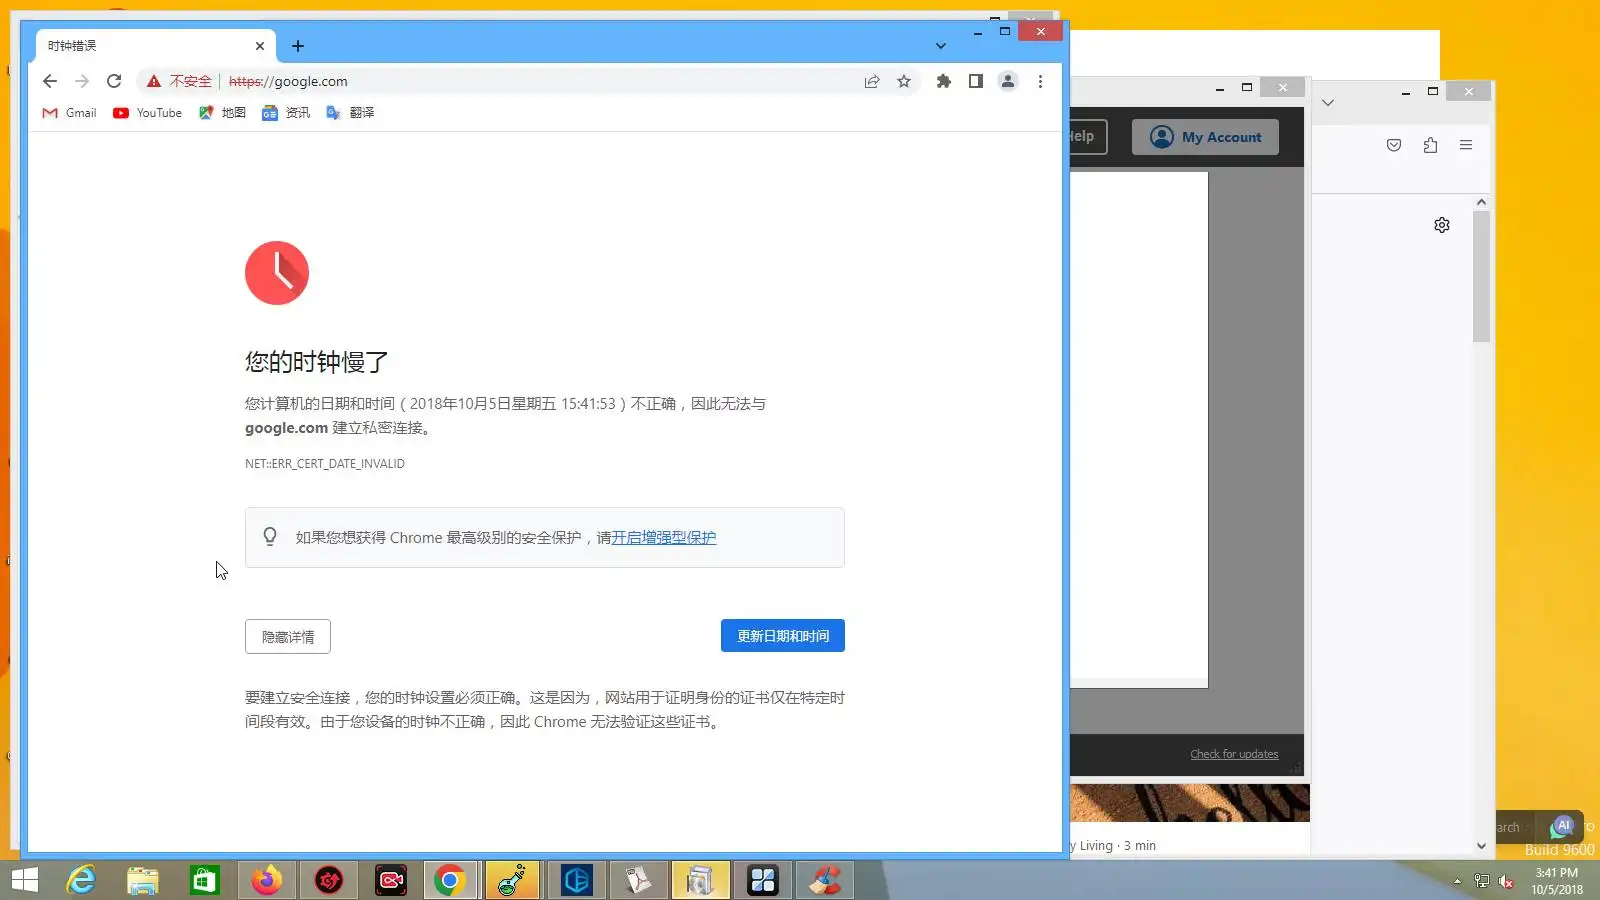Click the red 不安全 security warning indicator

point(180,81)
